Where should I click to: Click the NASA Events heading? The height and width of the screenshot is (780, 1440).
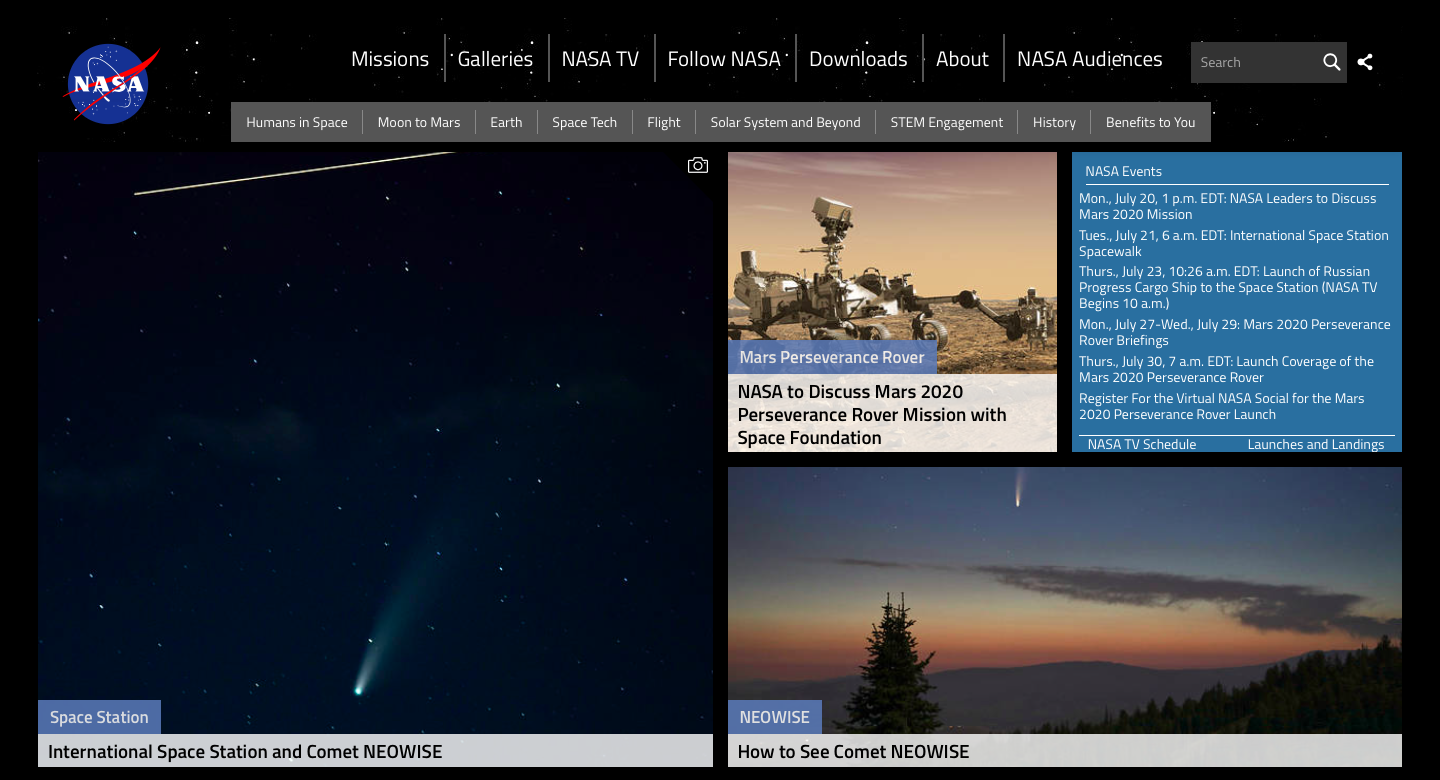click(x=1124, y=171)
